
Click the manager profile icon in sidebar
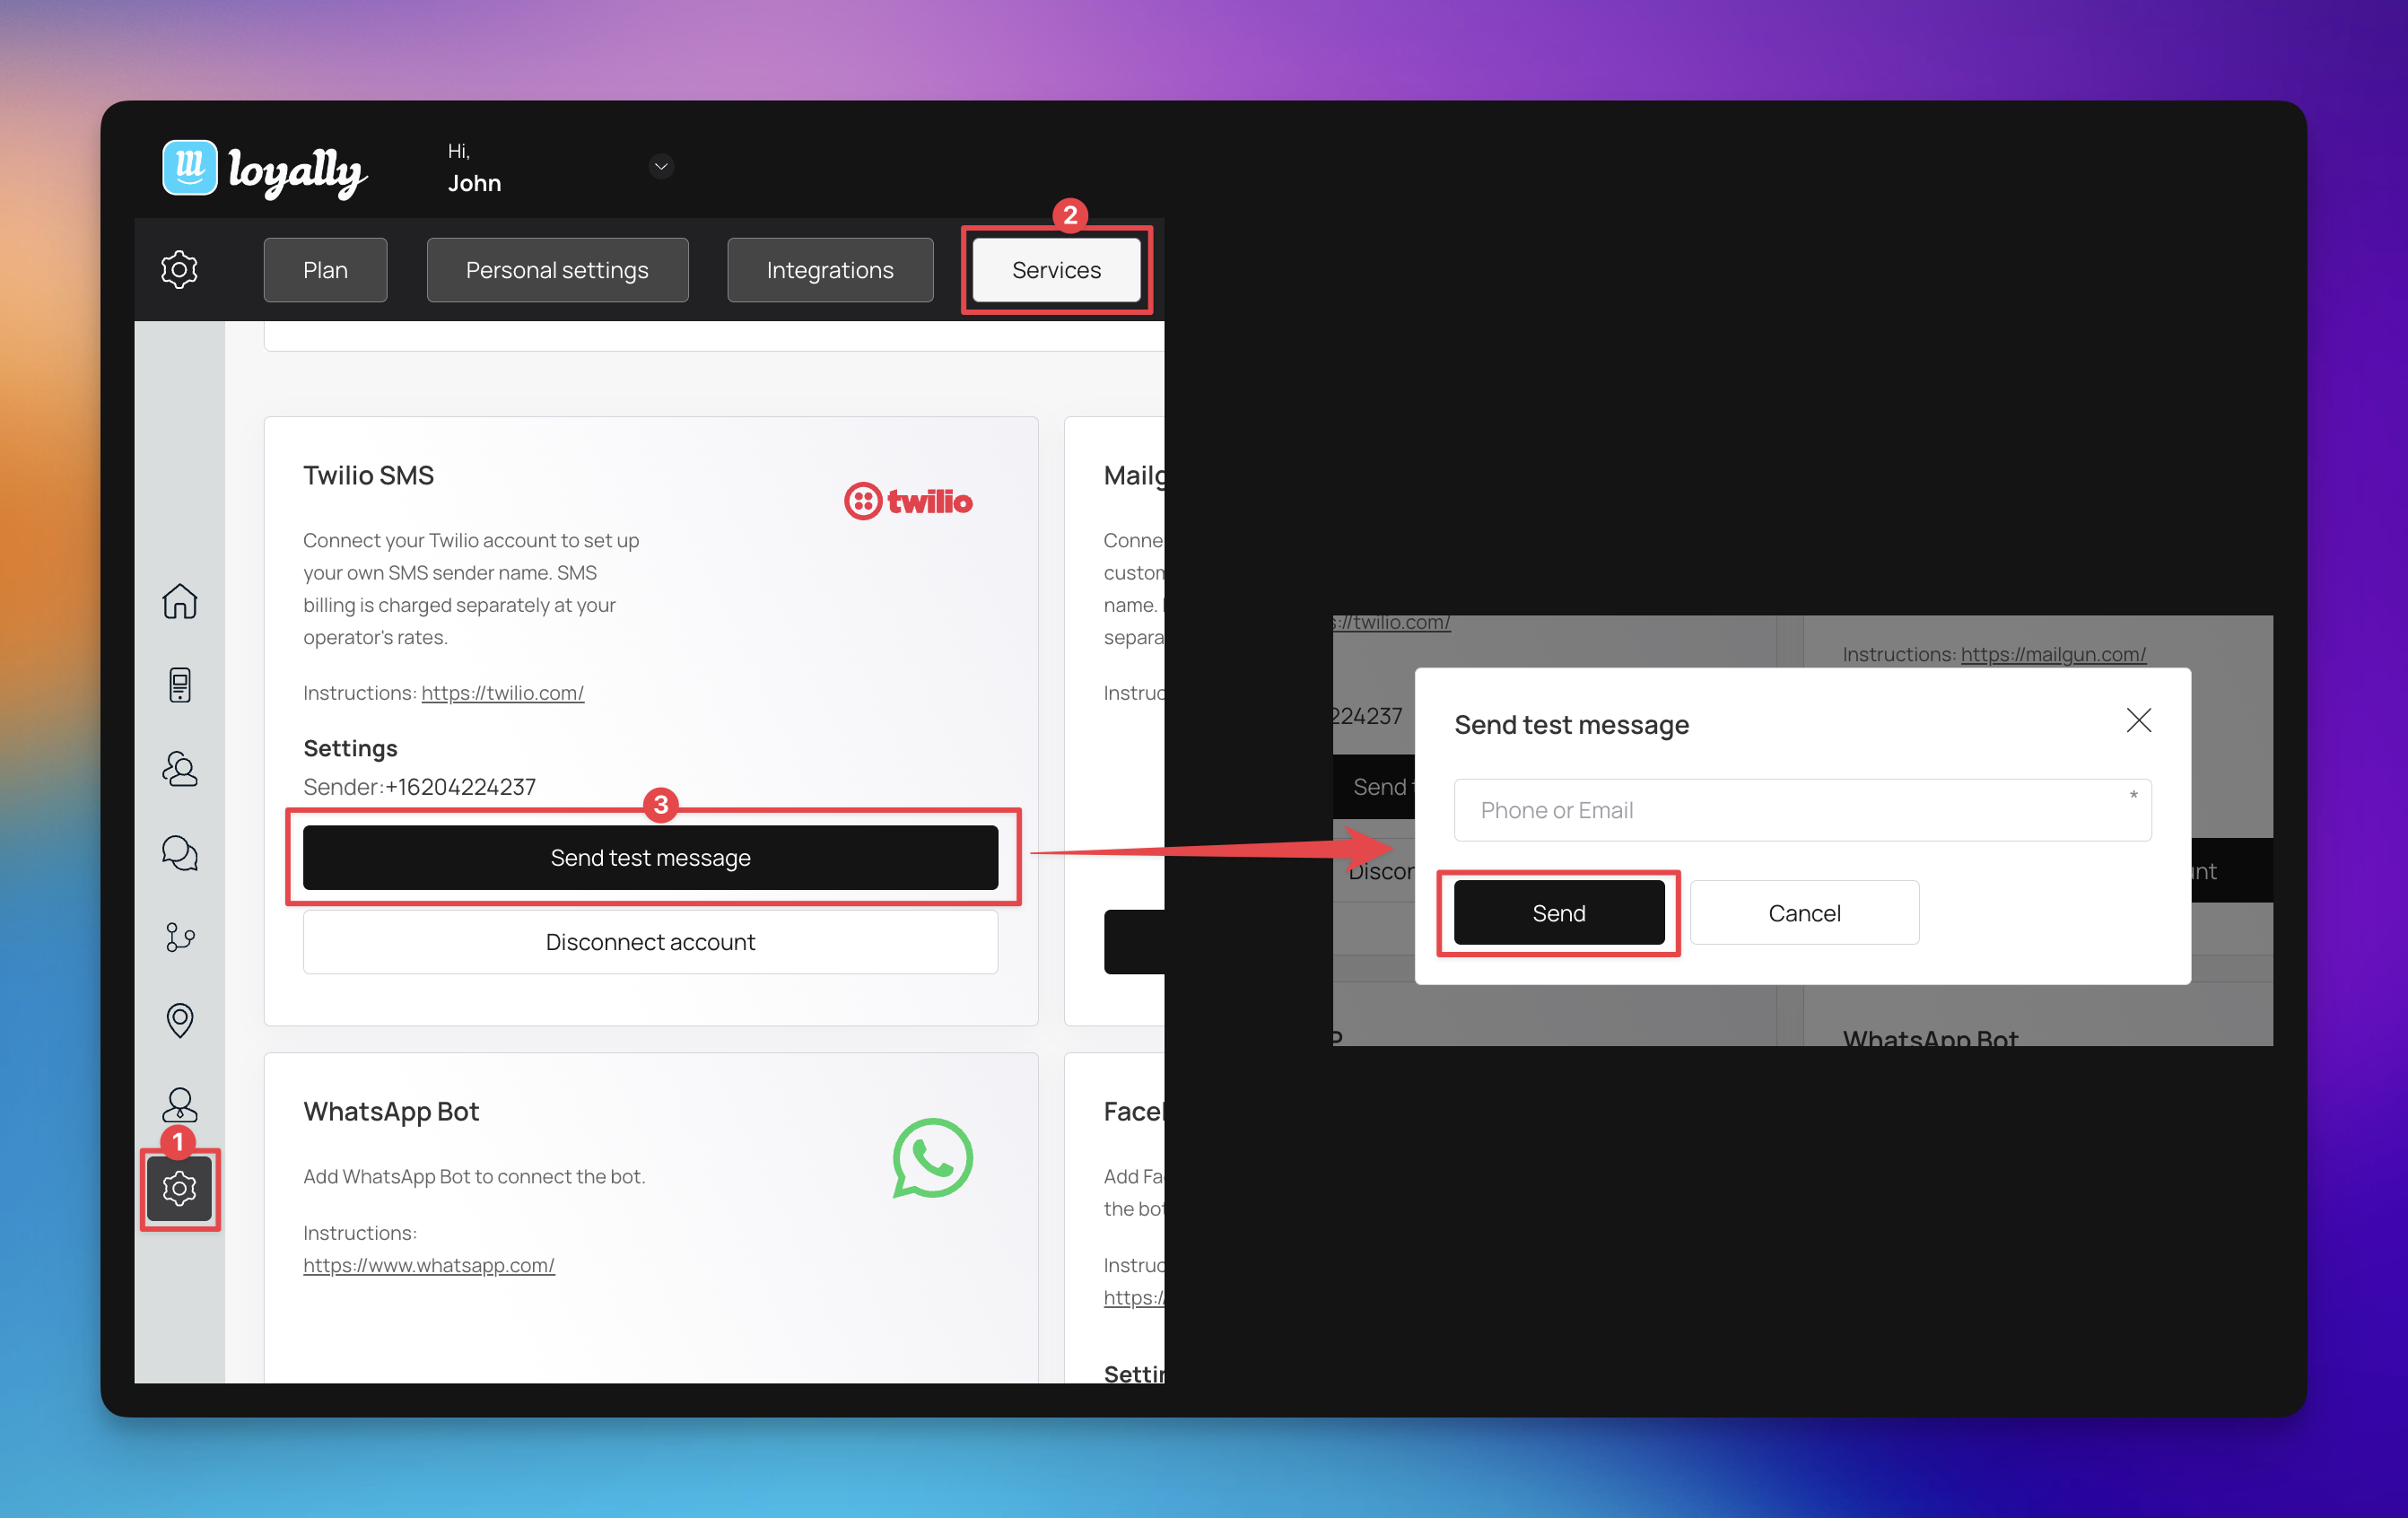coord(180,1104)
